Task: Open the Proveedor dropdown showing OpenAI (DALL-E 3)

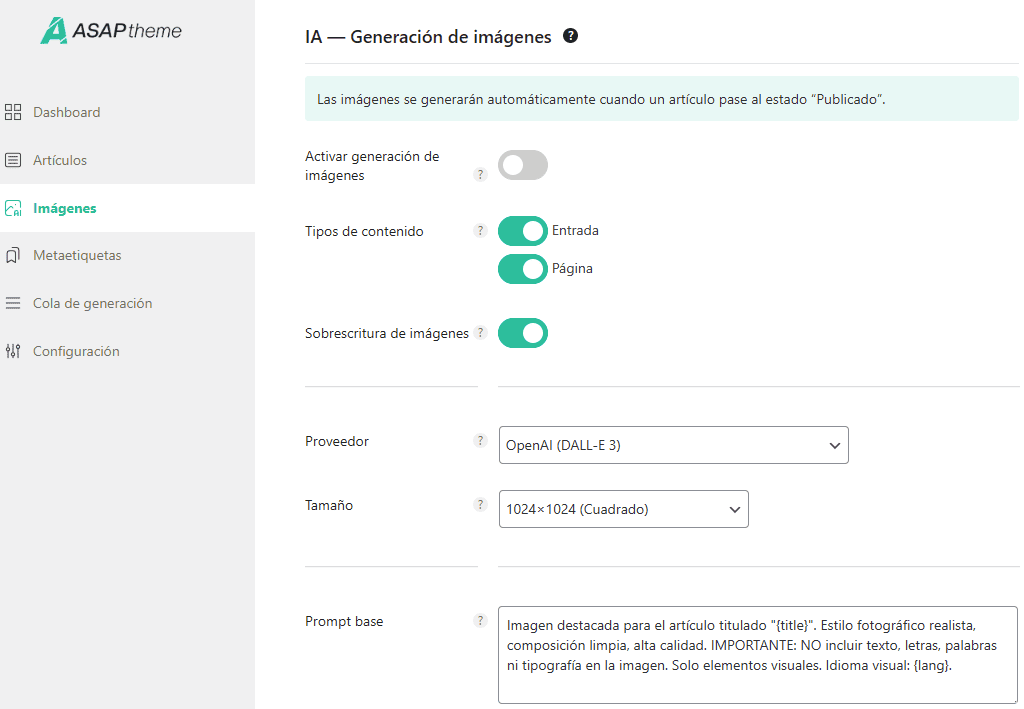Action: pos(673,445)
